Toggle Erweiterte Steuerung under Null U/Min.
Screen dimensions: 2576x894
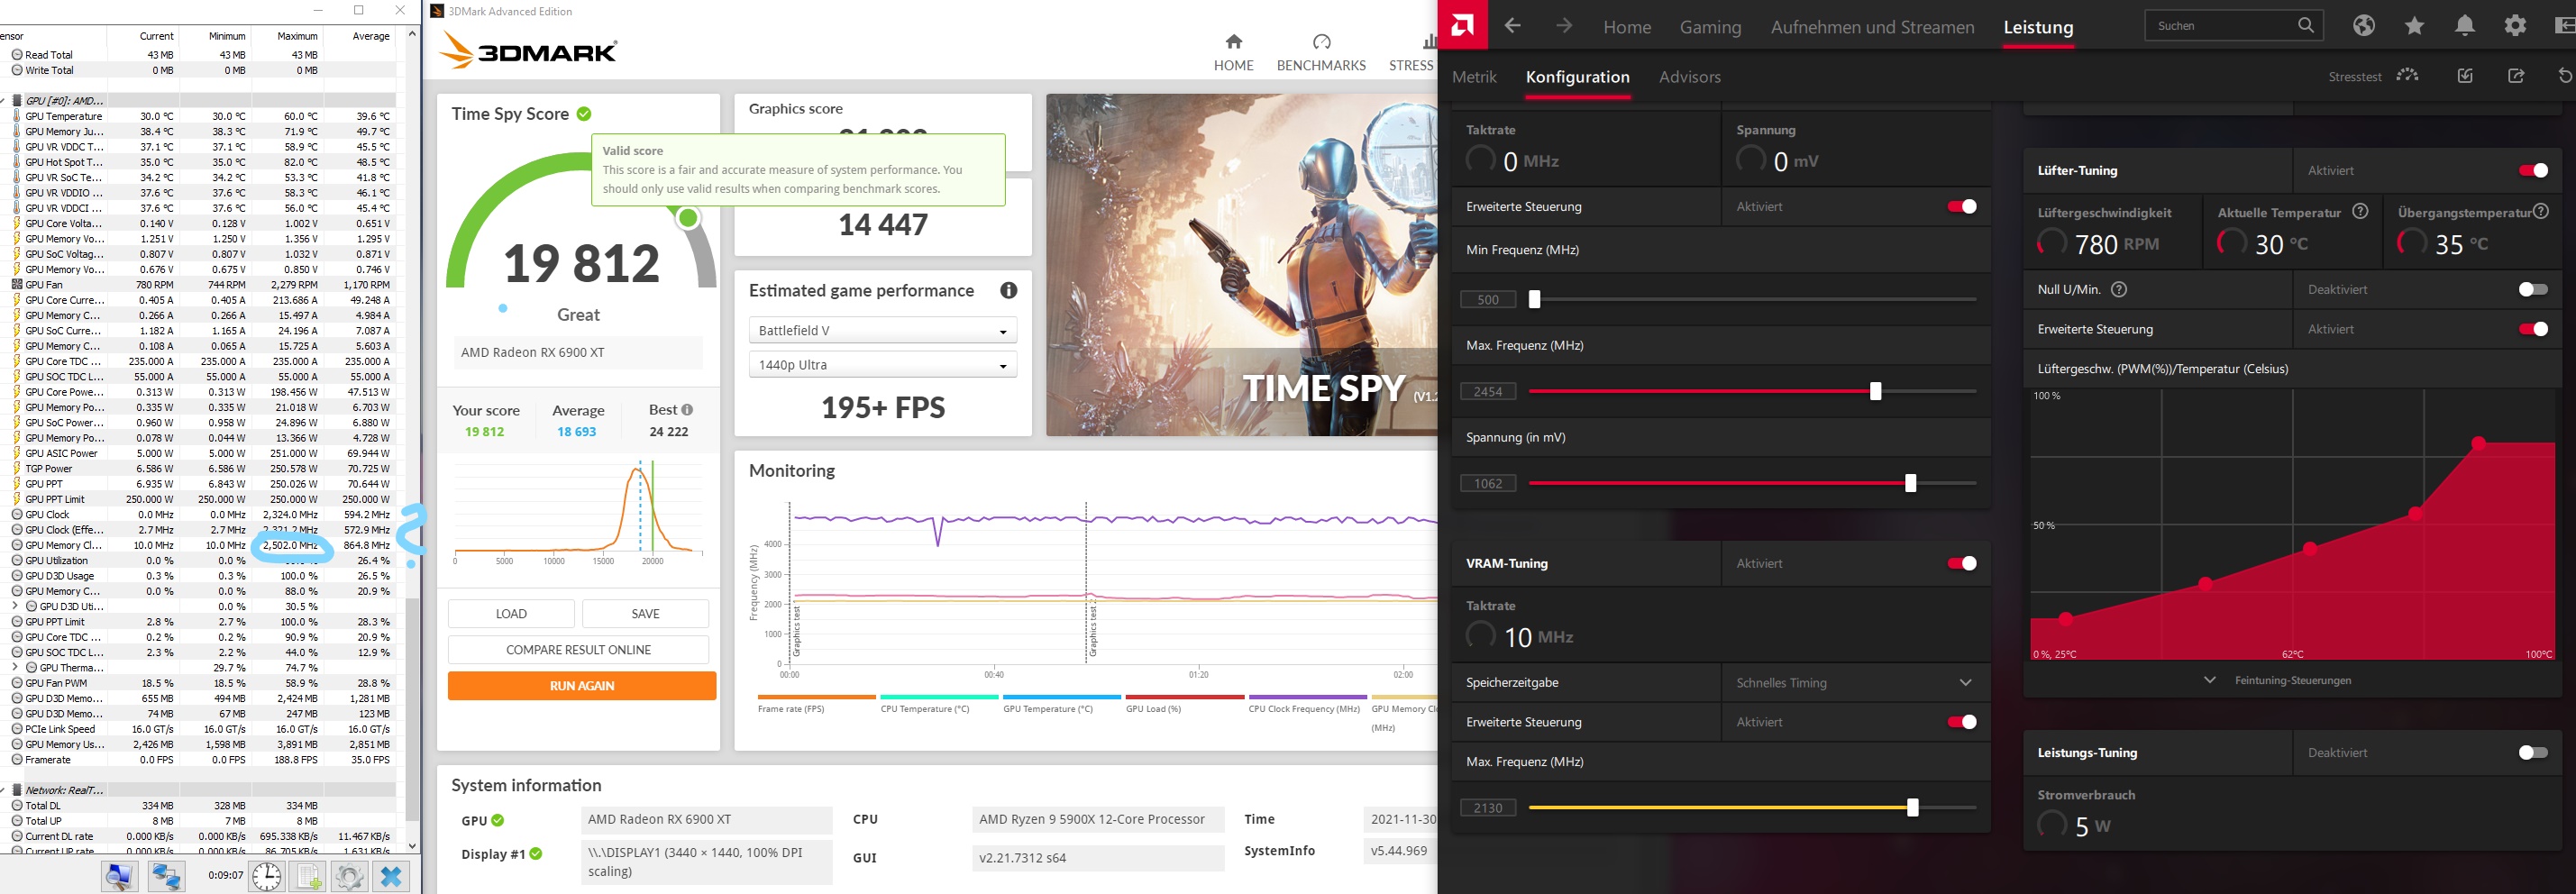[2533, 329]
